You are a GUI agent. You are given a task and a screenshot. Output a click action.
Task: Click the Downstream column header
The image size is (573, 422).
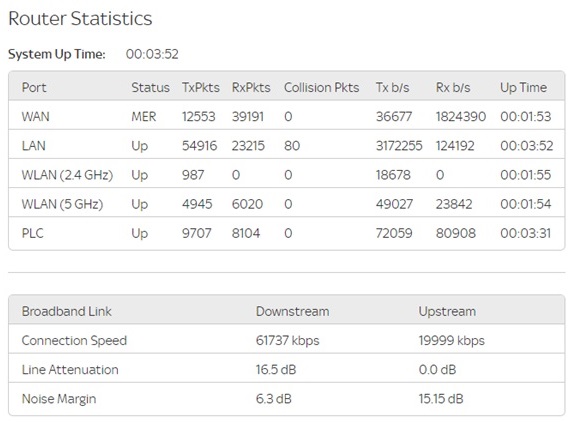click(292, 311)
